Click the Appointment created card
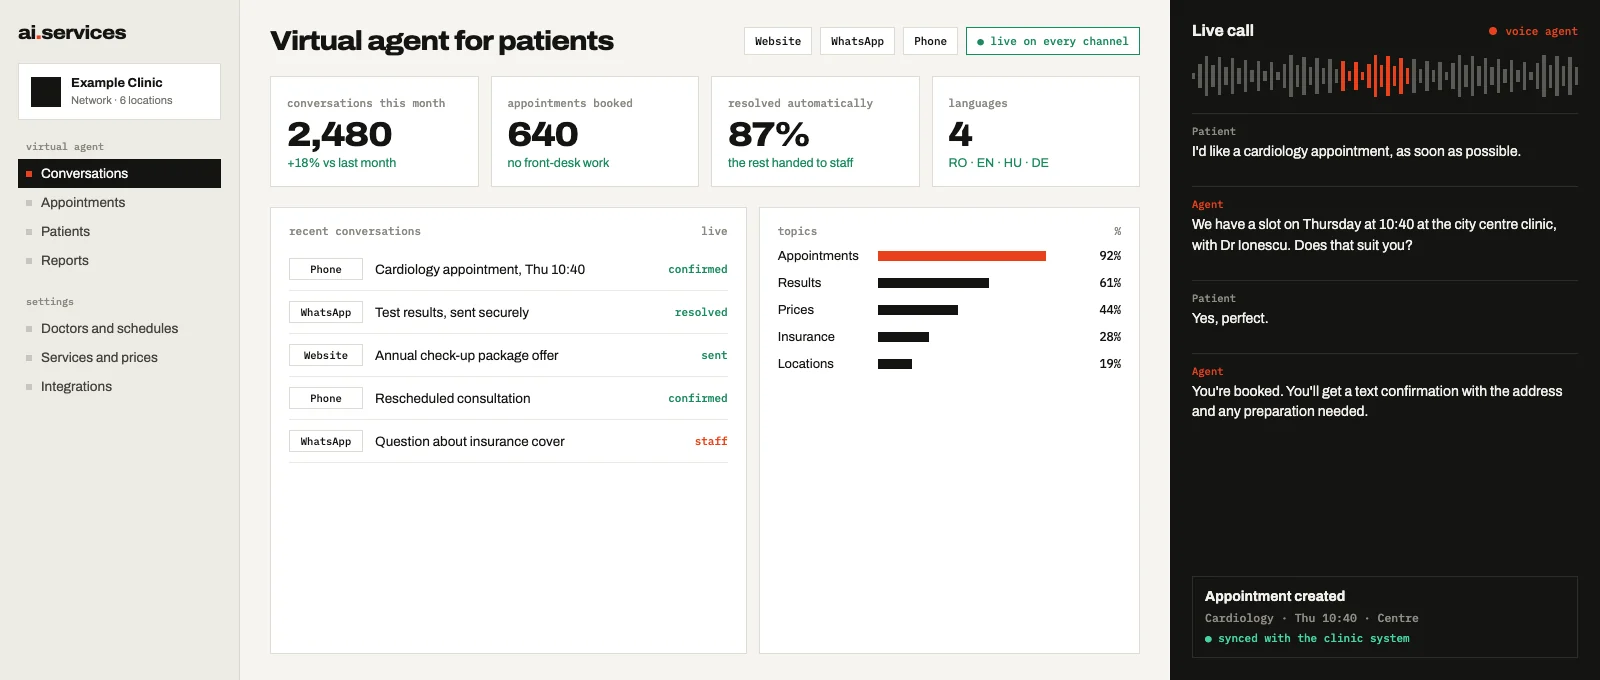The height and width of the screenshot is (680, 1600). (x=1385, y=617)
